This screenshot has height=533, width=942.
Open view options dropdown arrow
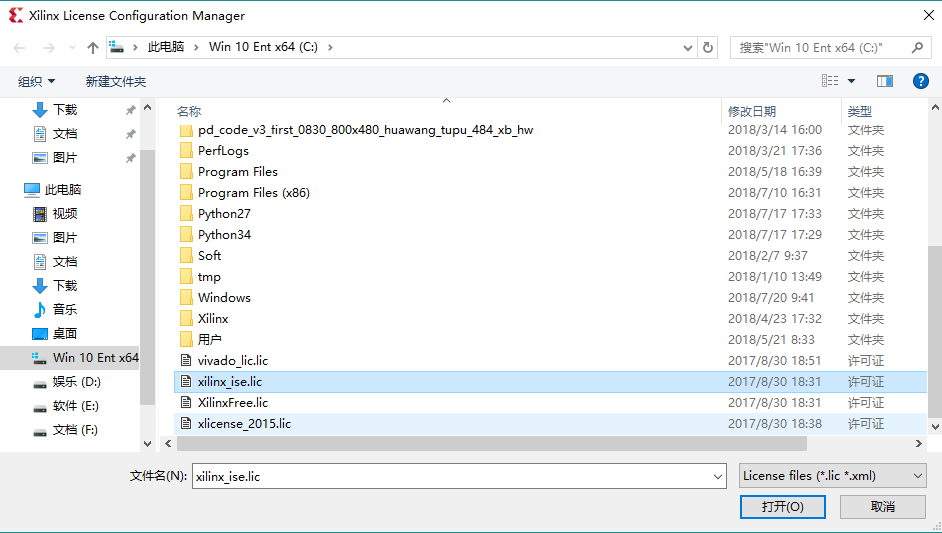[x=851, y=81]
